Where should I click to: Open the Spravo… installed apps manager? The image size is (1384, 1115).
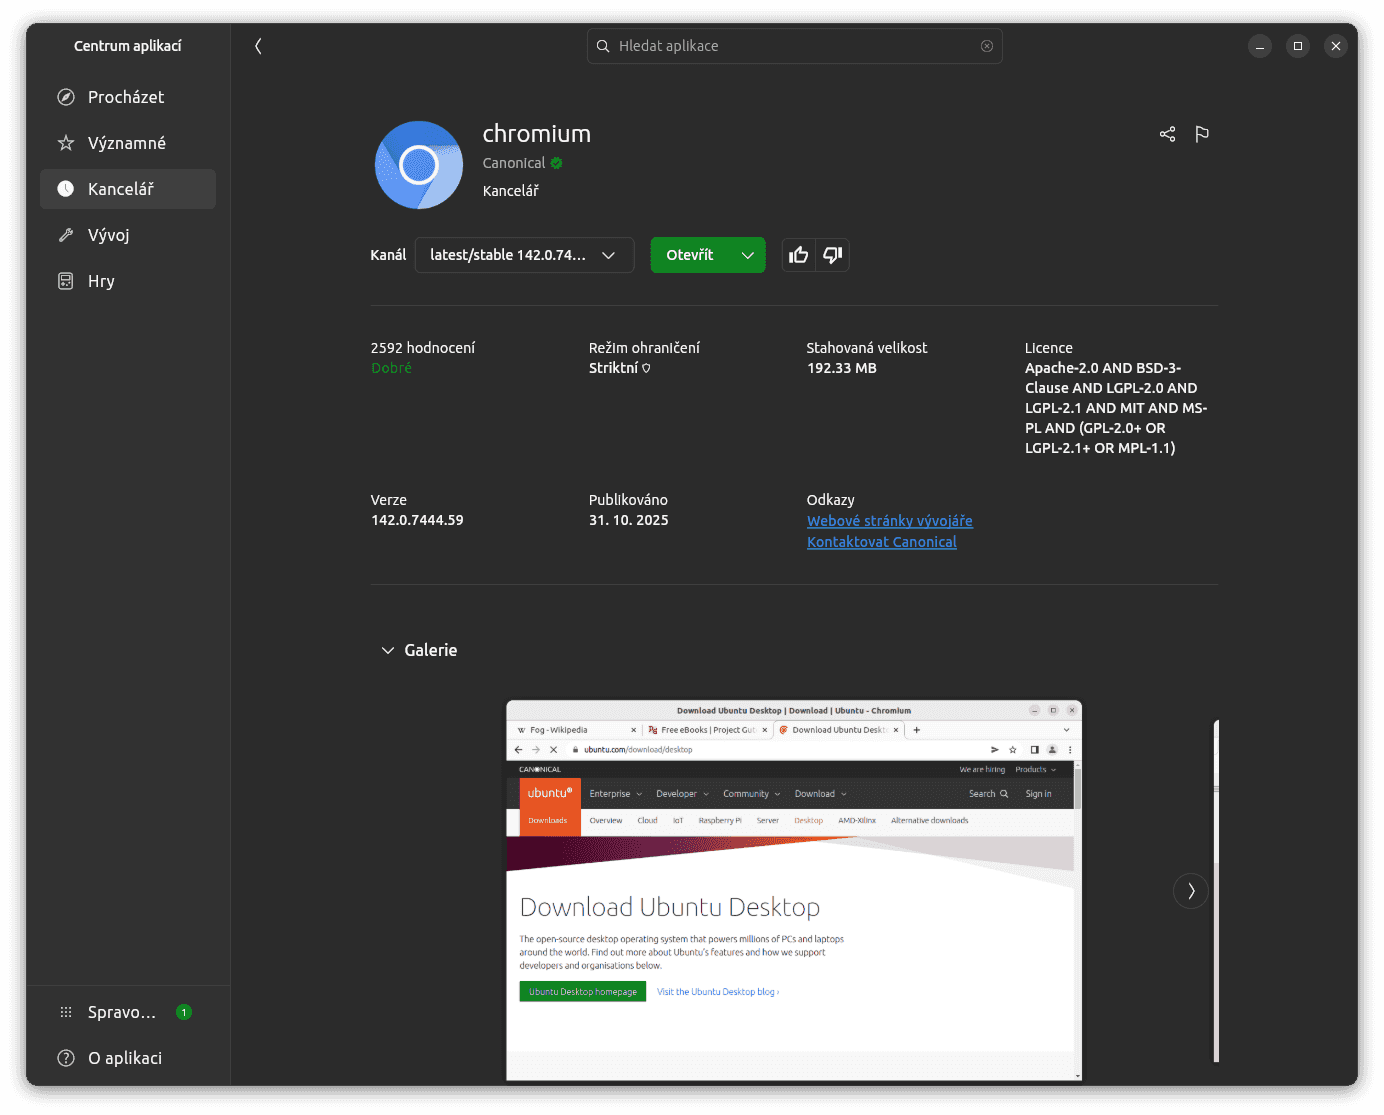[128, 1012]
